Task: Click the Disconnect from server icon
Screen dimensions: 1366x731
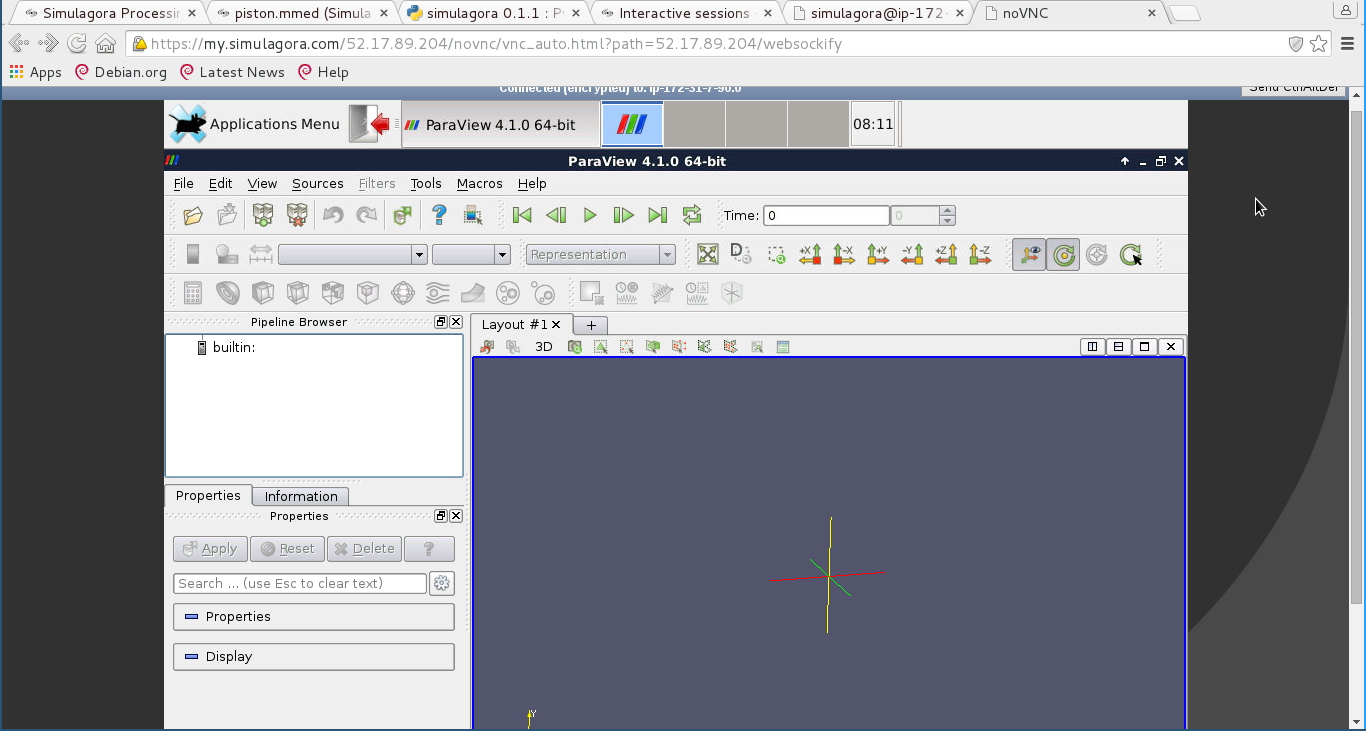Action: coord(297,215)
